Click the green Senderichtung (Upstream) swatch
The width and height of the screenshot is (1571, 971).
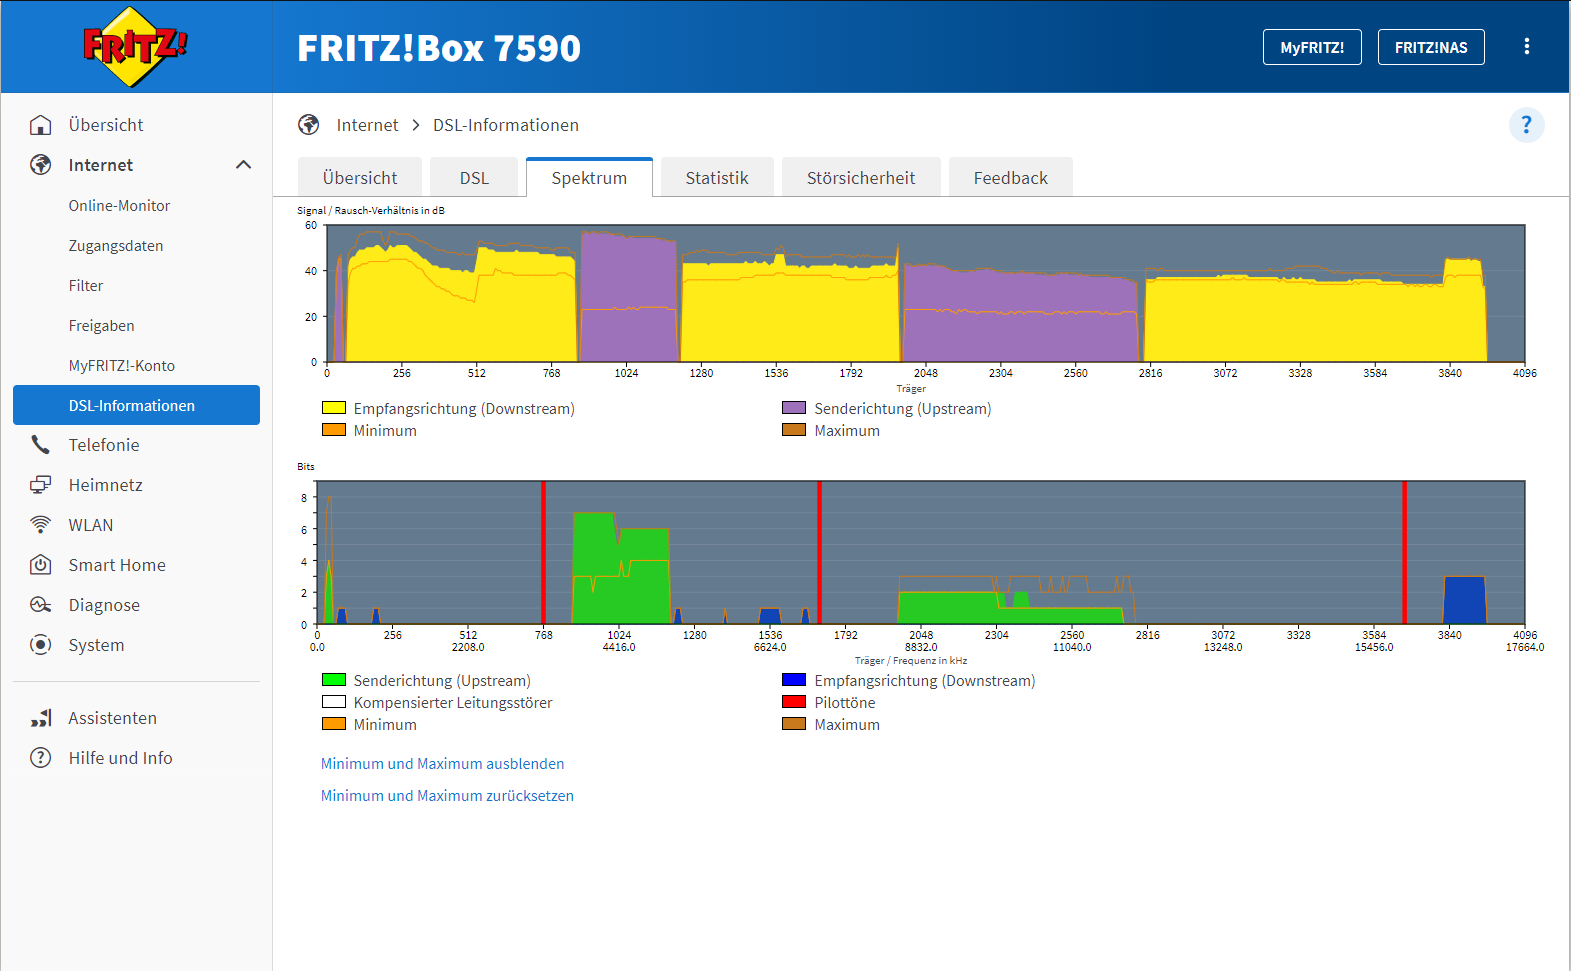pyautogui.click(x=334, y=680)
